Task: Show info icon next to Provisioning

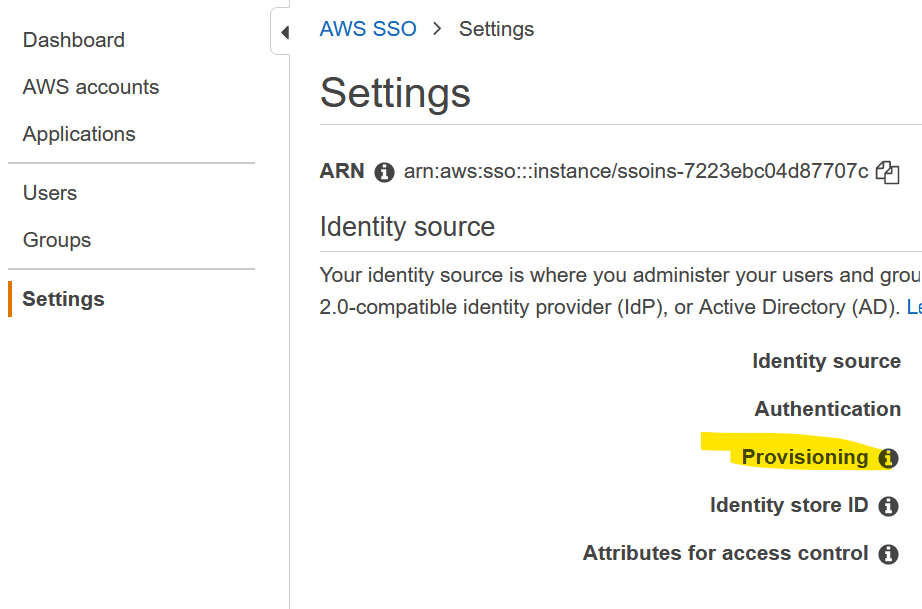Action: coord(888,458)
